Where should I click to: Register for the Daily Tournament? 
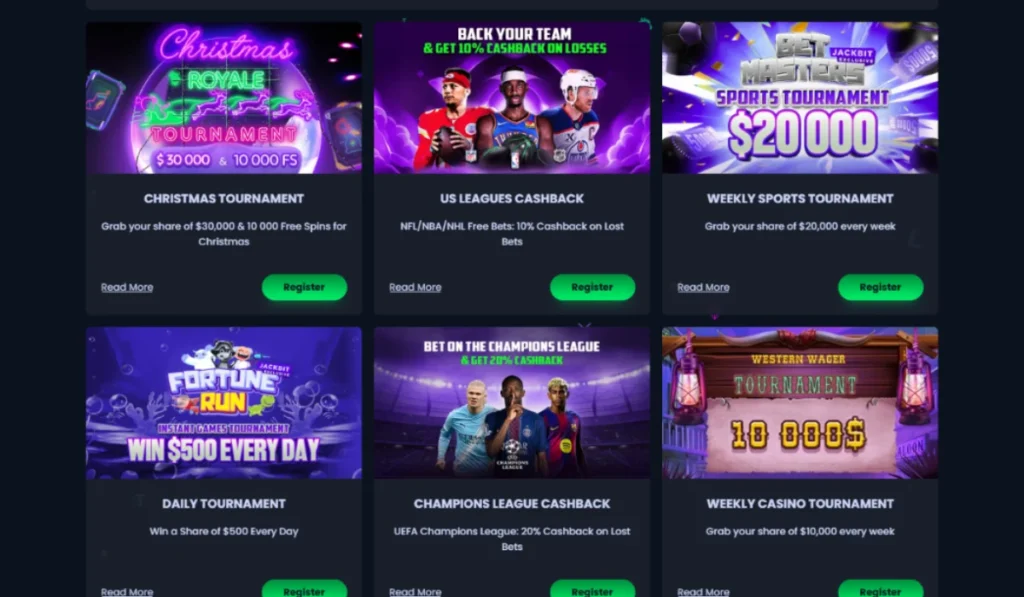pyautogui.click(x=304, y=589)
